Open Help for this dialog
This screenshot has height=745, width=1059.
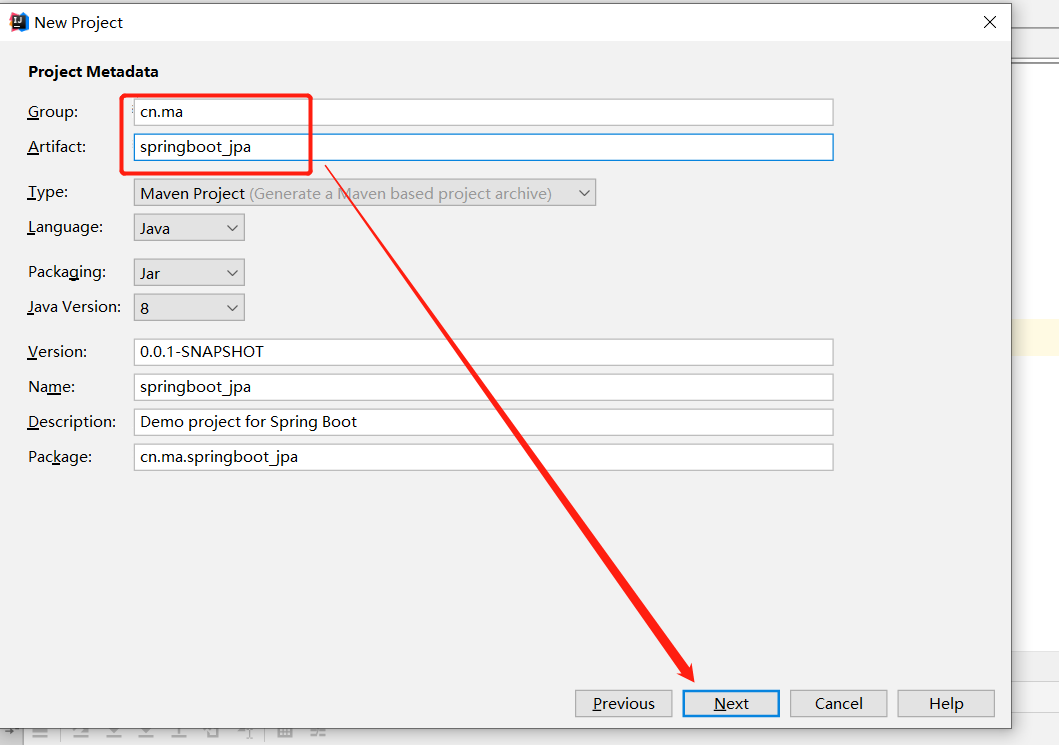click(x=946, y=703)
